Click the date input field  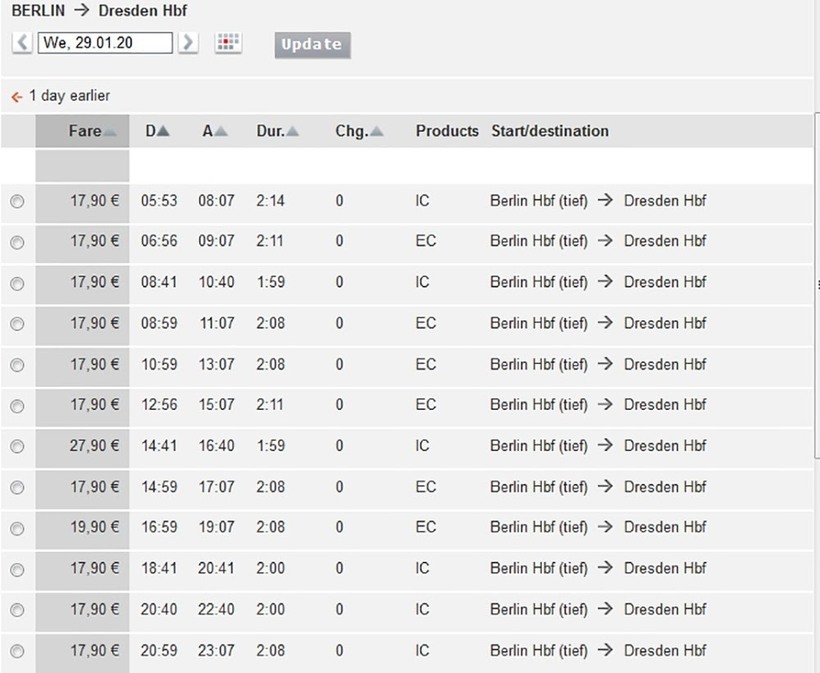click(104, 43)
